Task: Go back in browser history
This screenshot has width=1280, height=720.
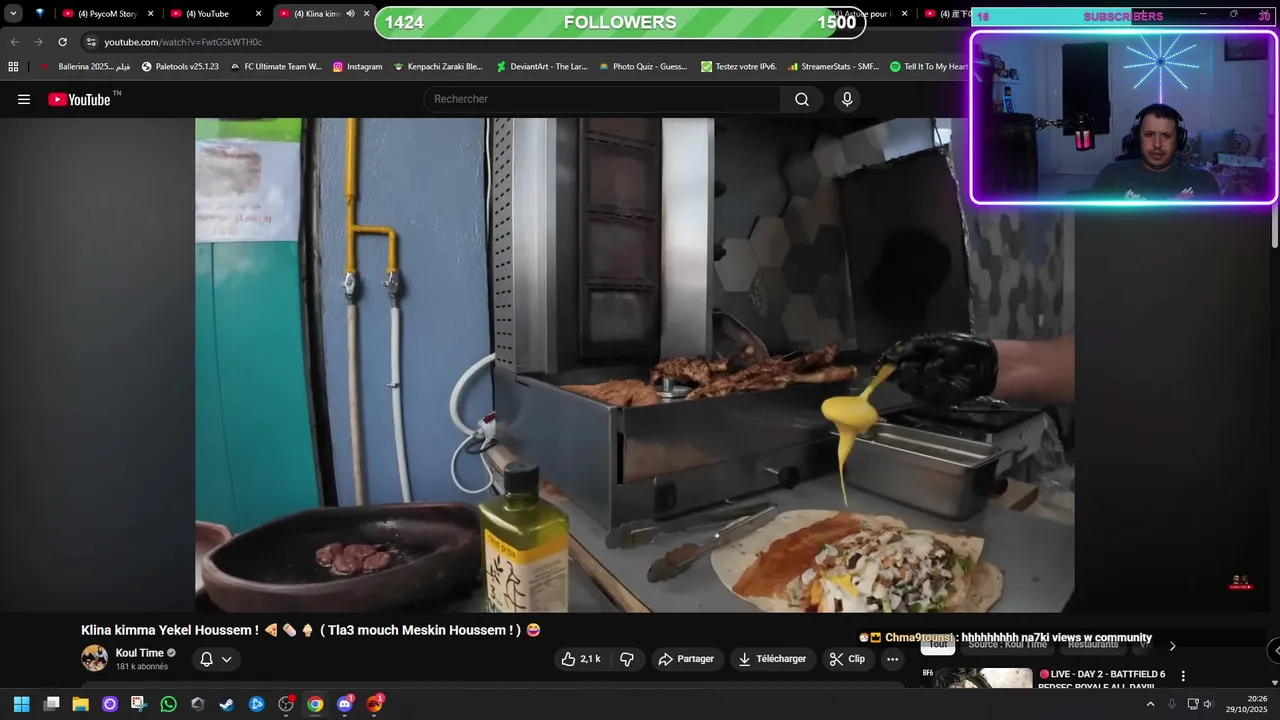Action: (15, 42)
